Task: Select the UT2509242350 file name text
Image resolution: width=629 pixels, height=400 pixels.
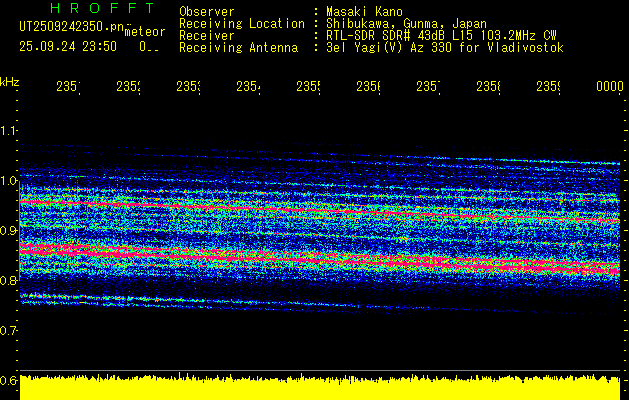Action: 72,27
